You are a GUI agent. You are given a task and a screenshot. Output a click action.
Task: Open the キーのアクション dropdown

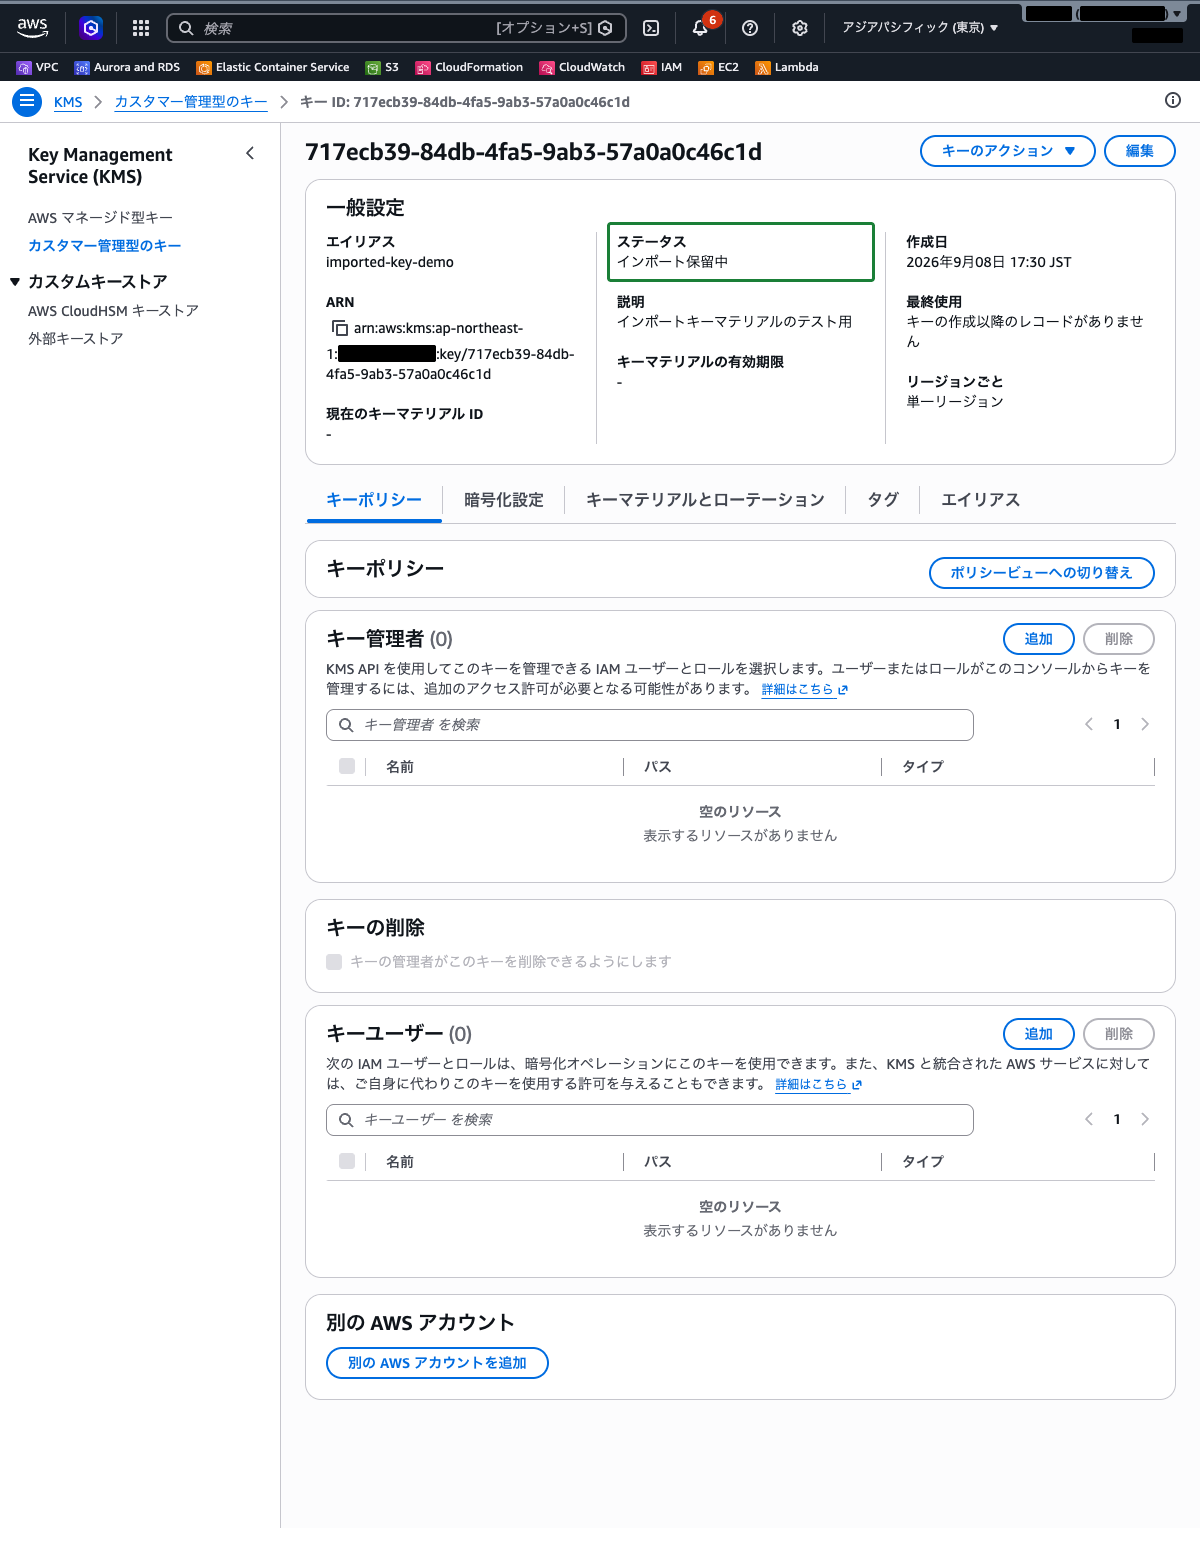[x=1008, y=151]
